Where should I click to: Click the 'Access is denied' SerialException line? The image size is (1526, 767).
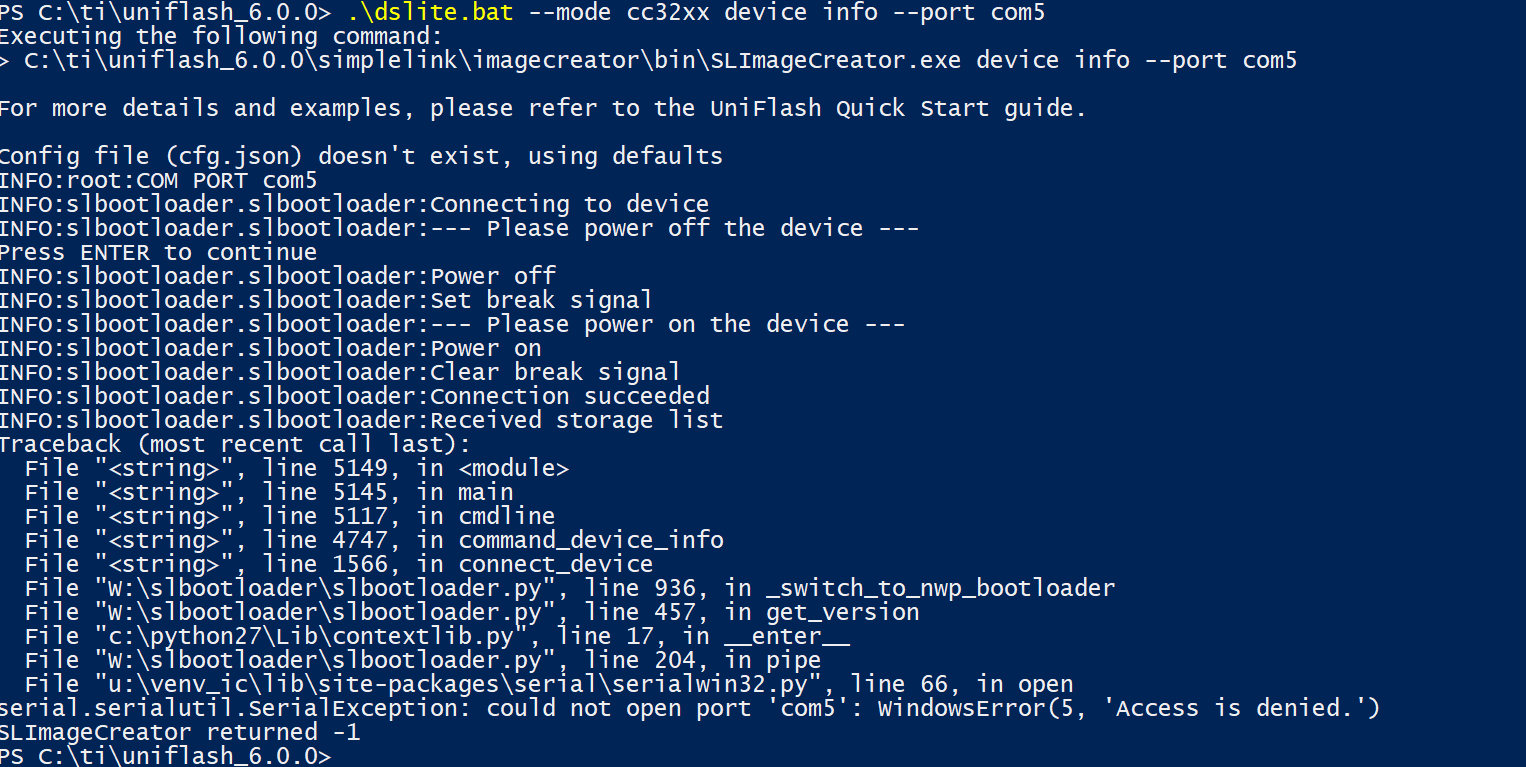(690, 709)
